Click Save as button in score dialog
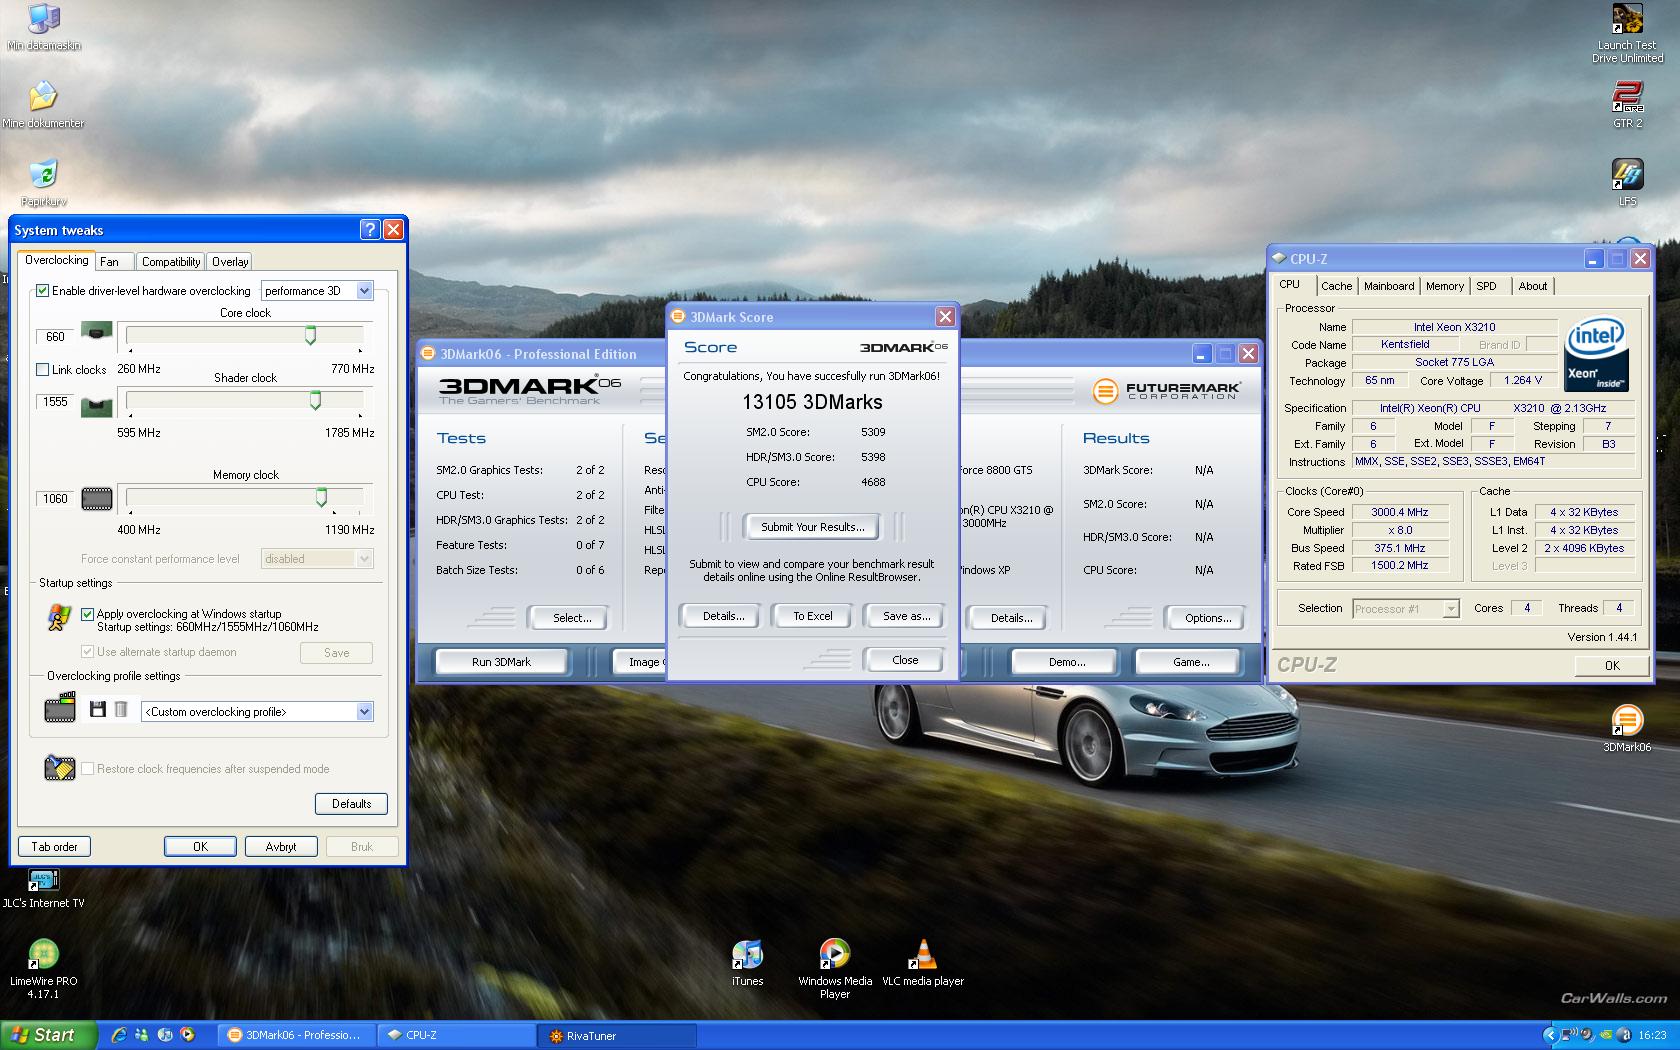 (x=906, y=616)
